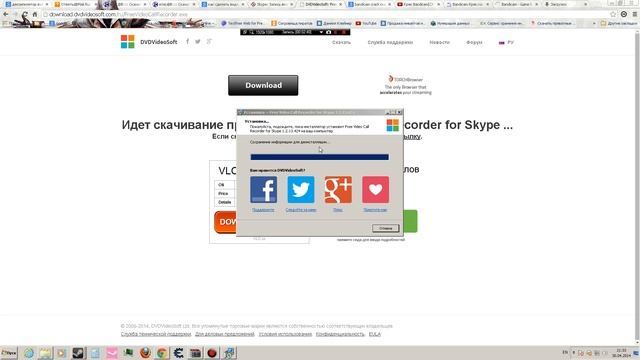Screen dimensions: 640x360
Task: Open the Новости menu item
Action: tap(439, 42)
